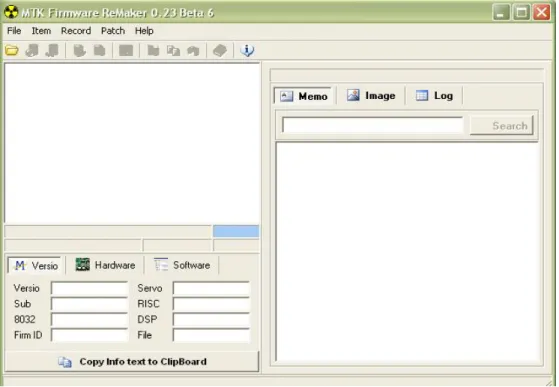The image size is (559, 387).
Task: Open the Record menu
Action: [76, 31]
